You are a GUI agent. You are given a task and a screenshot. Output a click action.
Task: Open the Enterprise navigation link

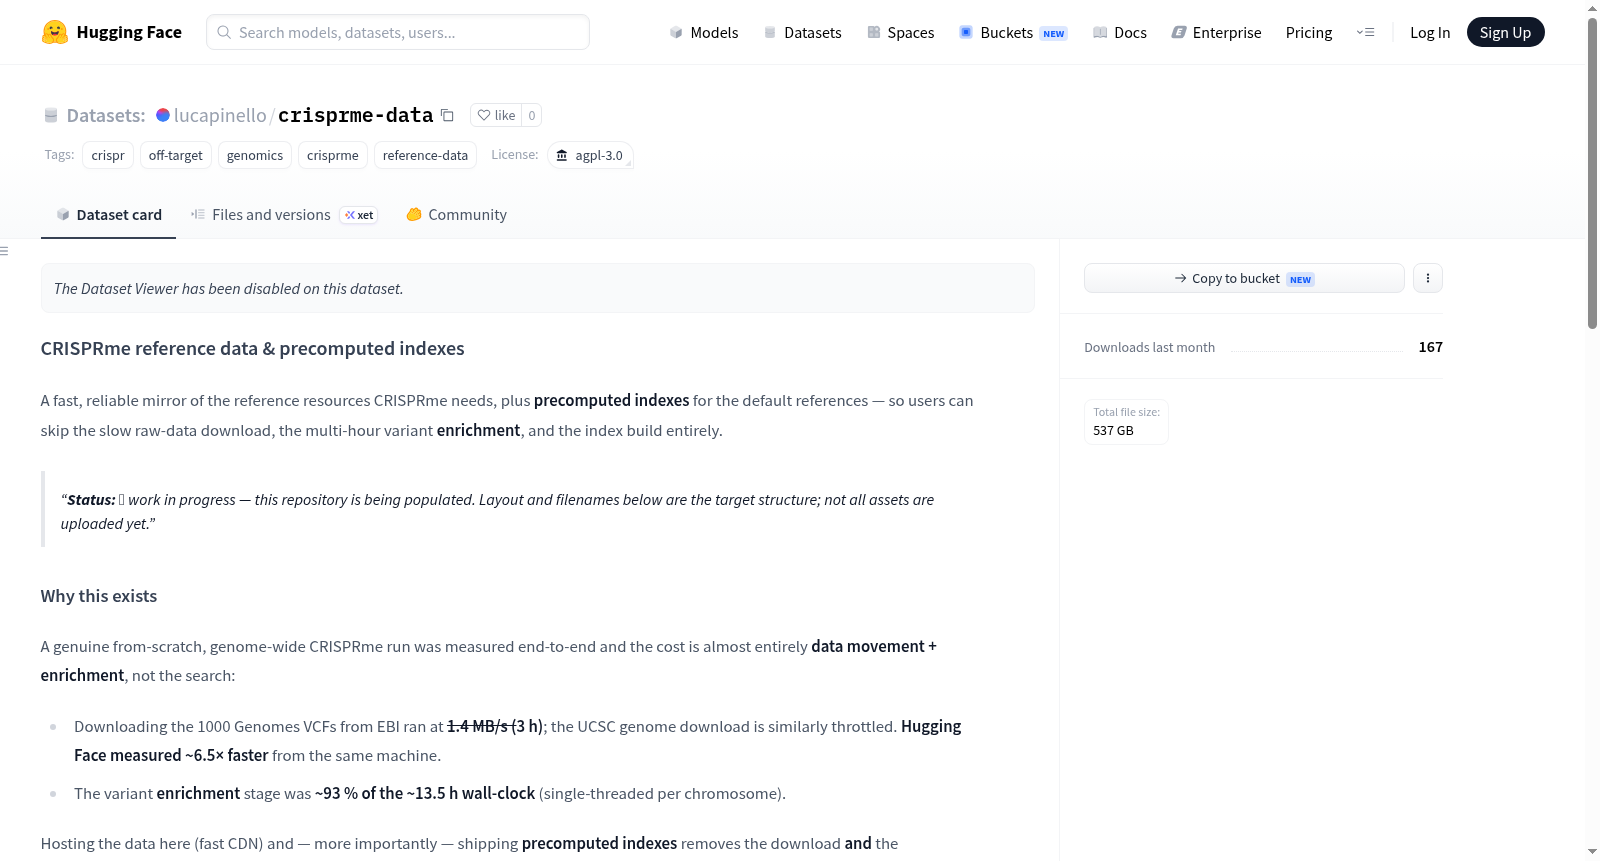point(1216,32)
